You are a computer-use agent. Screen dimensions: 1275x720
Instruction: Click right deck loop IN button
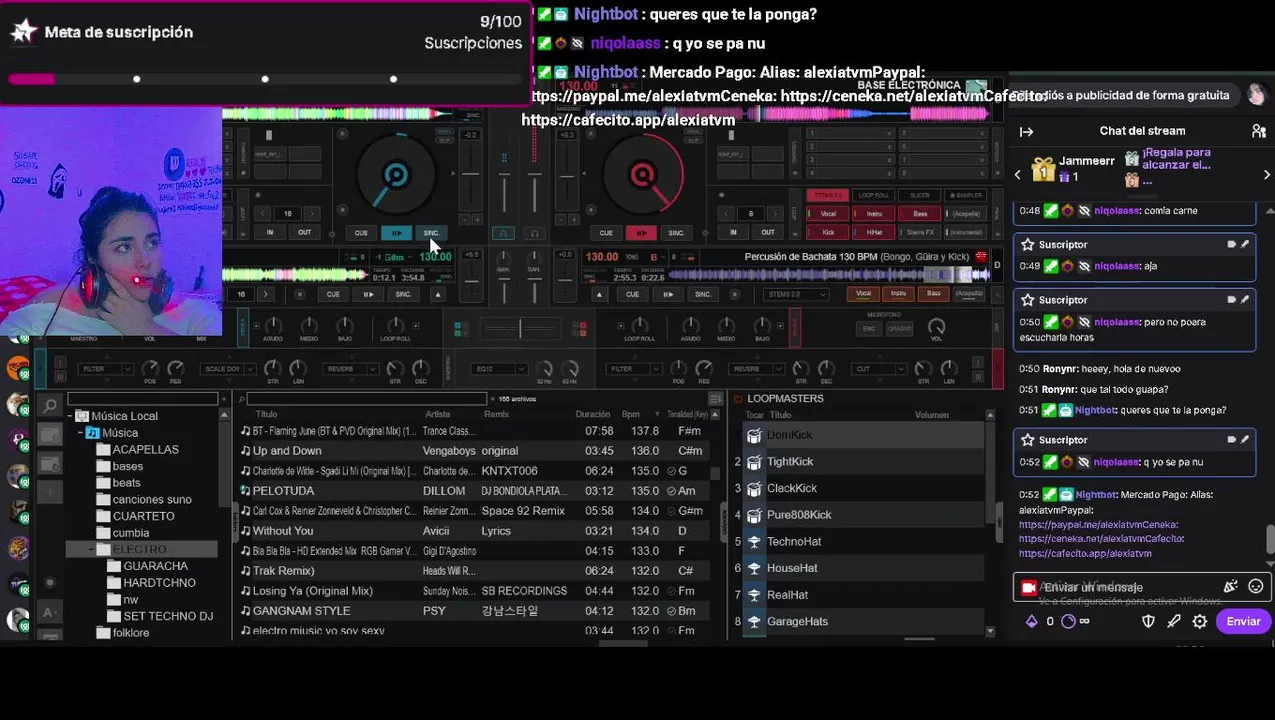733,232
